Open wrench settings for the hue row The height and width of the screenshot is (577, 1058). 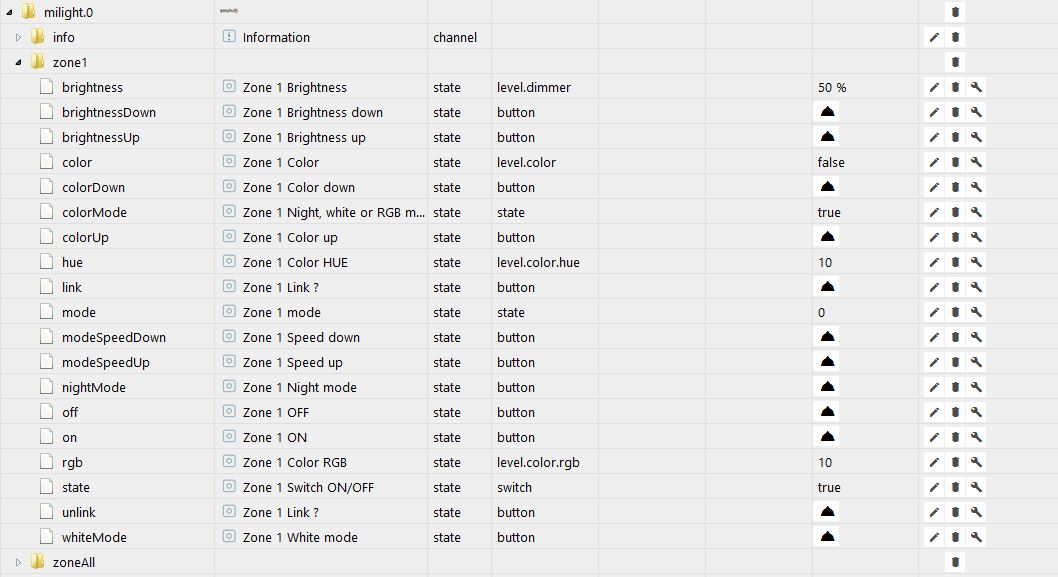(x=976, y=262)
